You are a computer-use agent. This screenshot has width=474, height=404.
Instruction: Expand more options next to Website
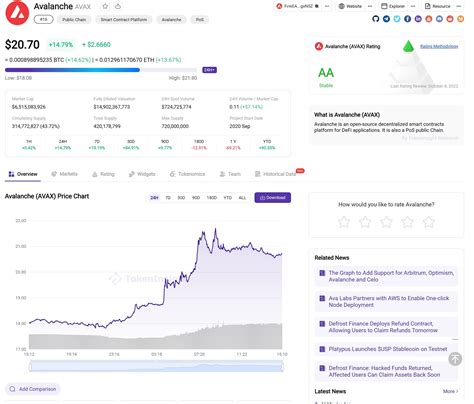click(370, 6)
